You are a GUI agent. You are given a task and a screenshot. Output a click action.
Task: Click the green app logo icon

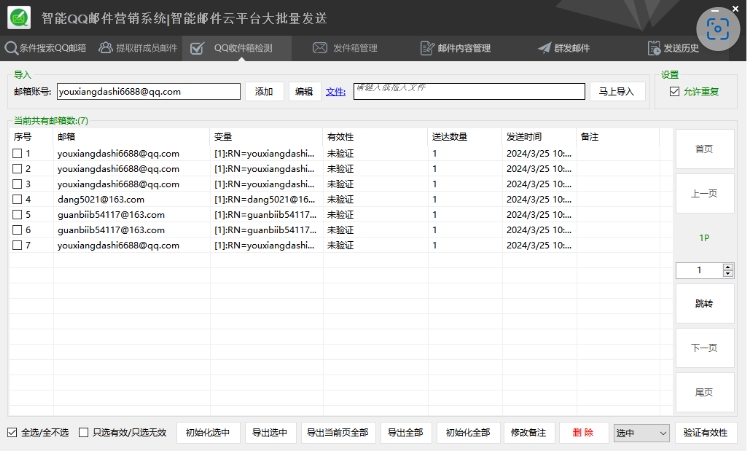point(19,18)
